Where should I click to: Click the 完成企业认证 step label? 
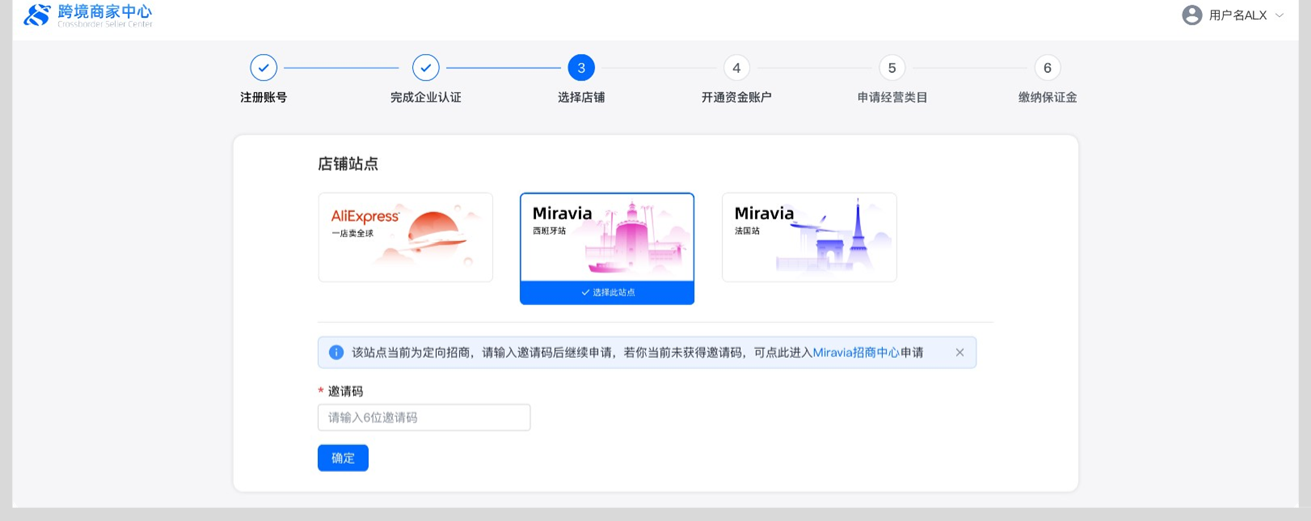click(x=426, y=98)
